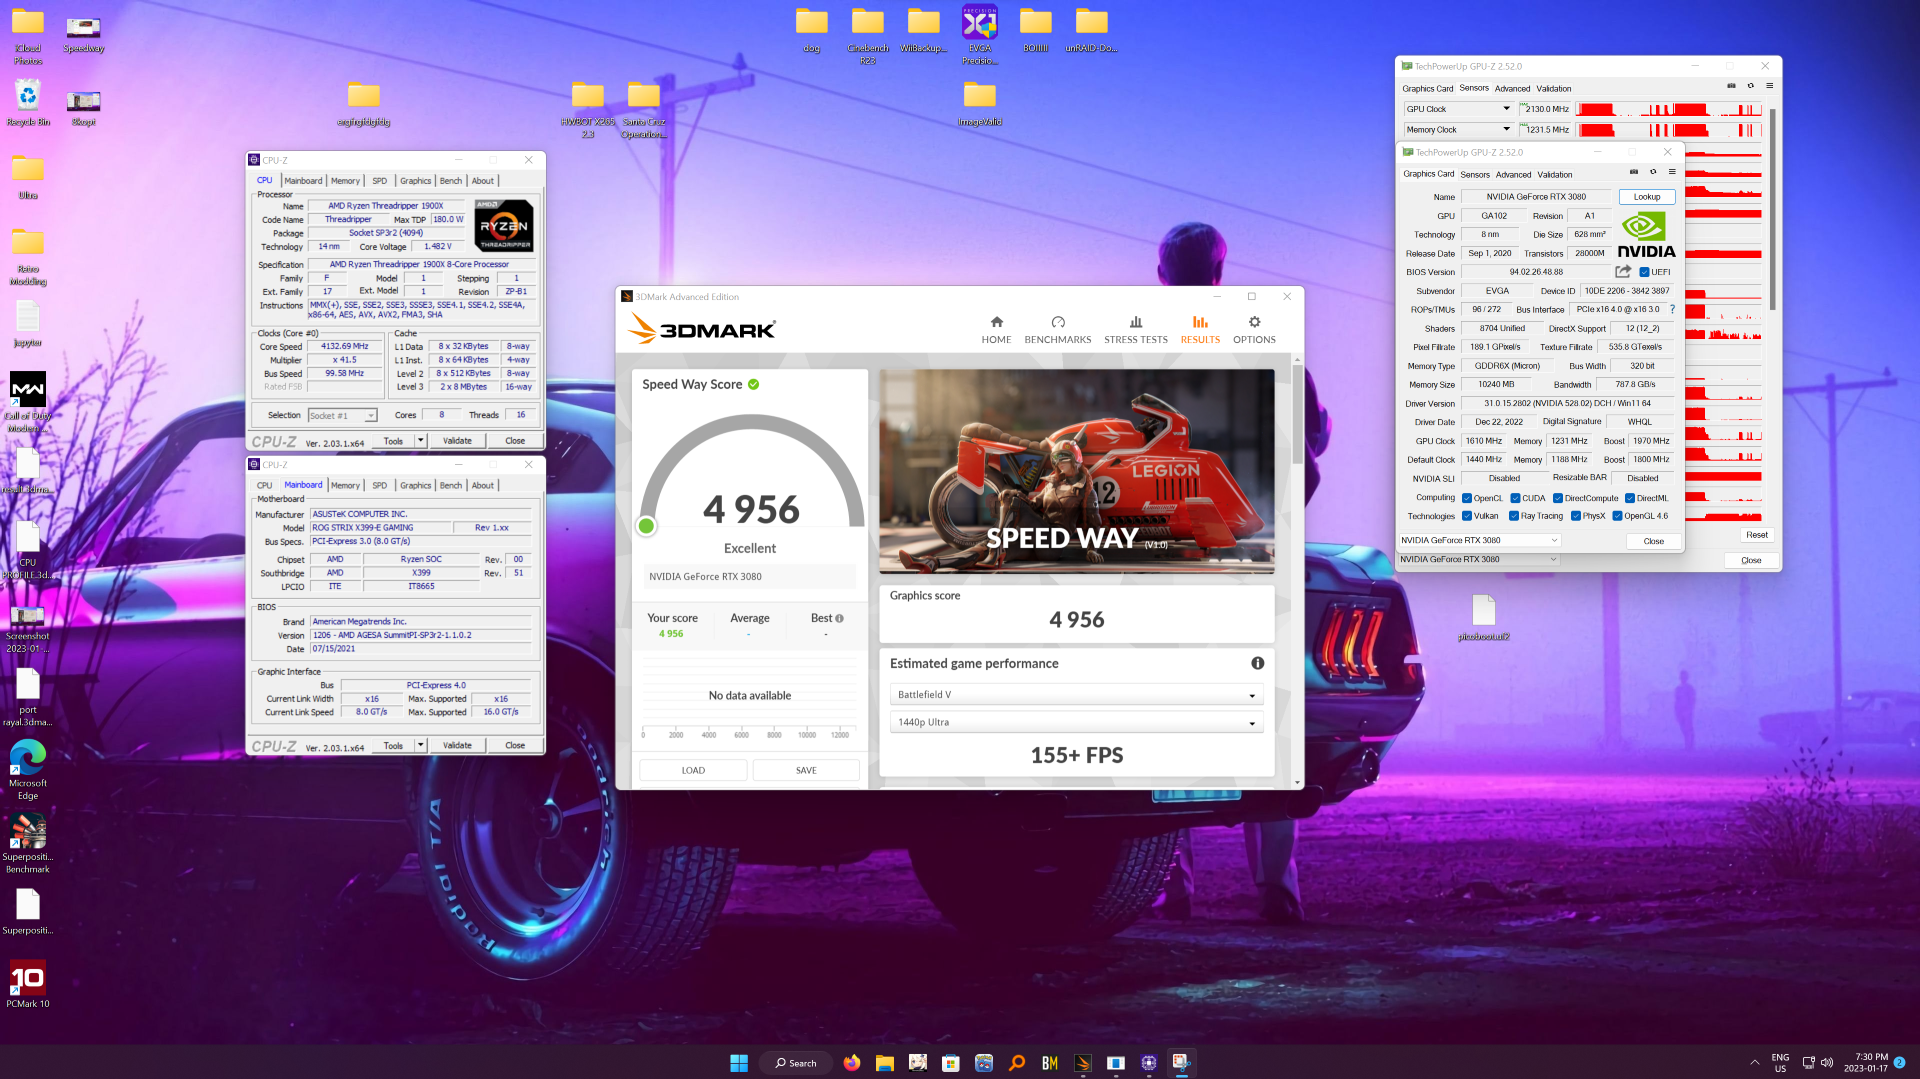Open the Battlefield V game dropdown
Screen dimensions: 1920x1079
[1076, 695]
